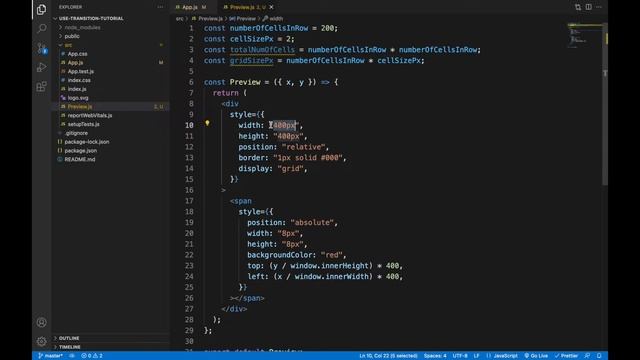The height and width of the screenshot is (360, 640).
Task: Change the Spaces: 4 indentation setting
Action: 435,356
